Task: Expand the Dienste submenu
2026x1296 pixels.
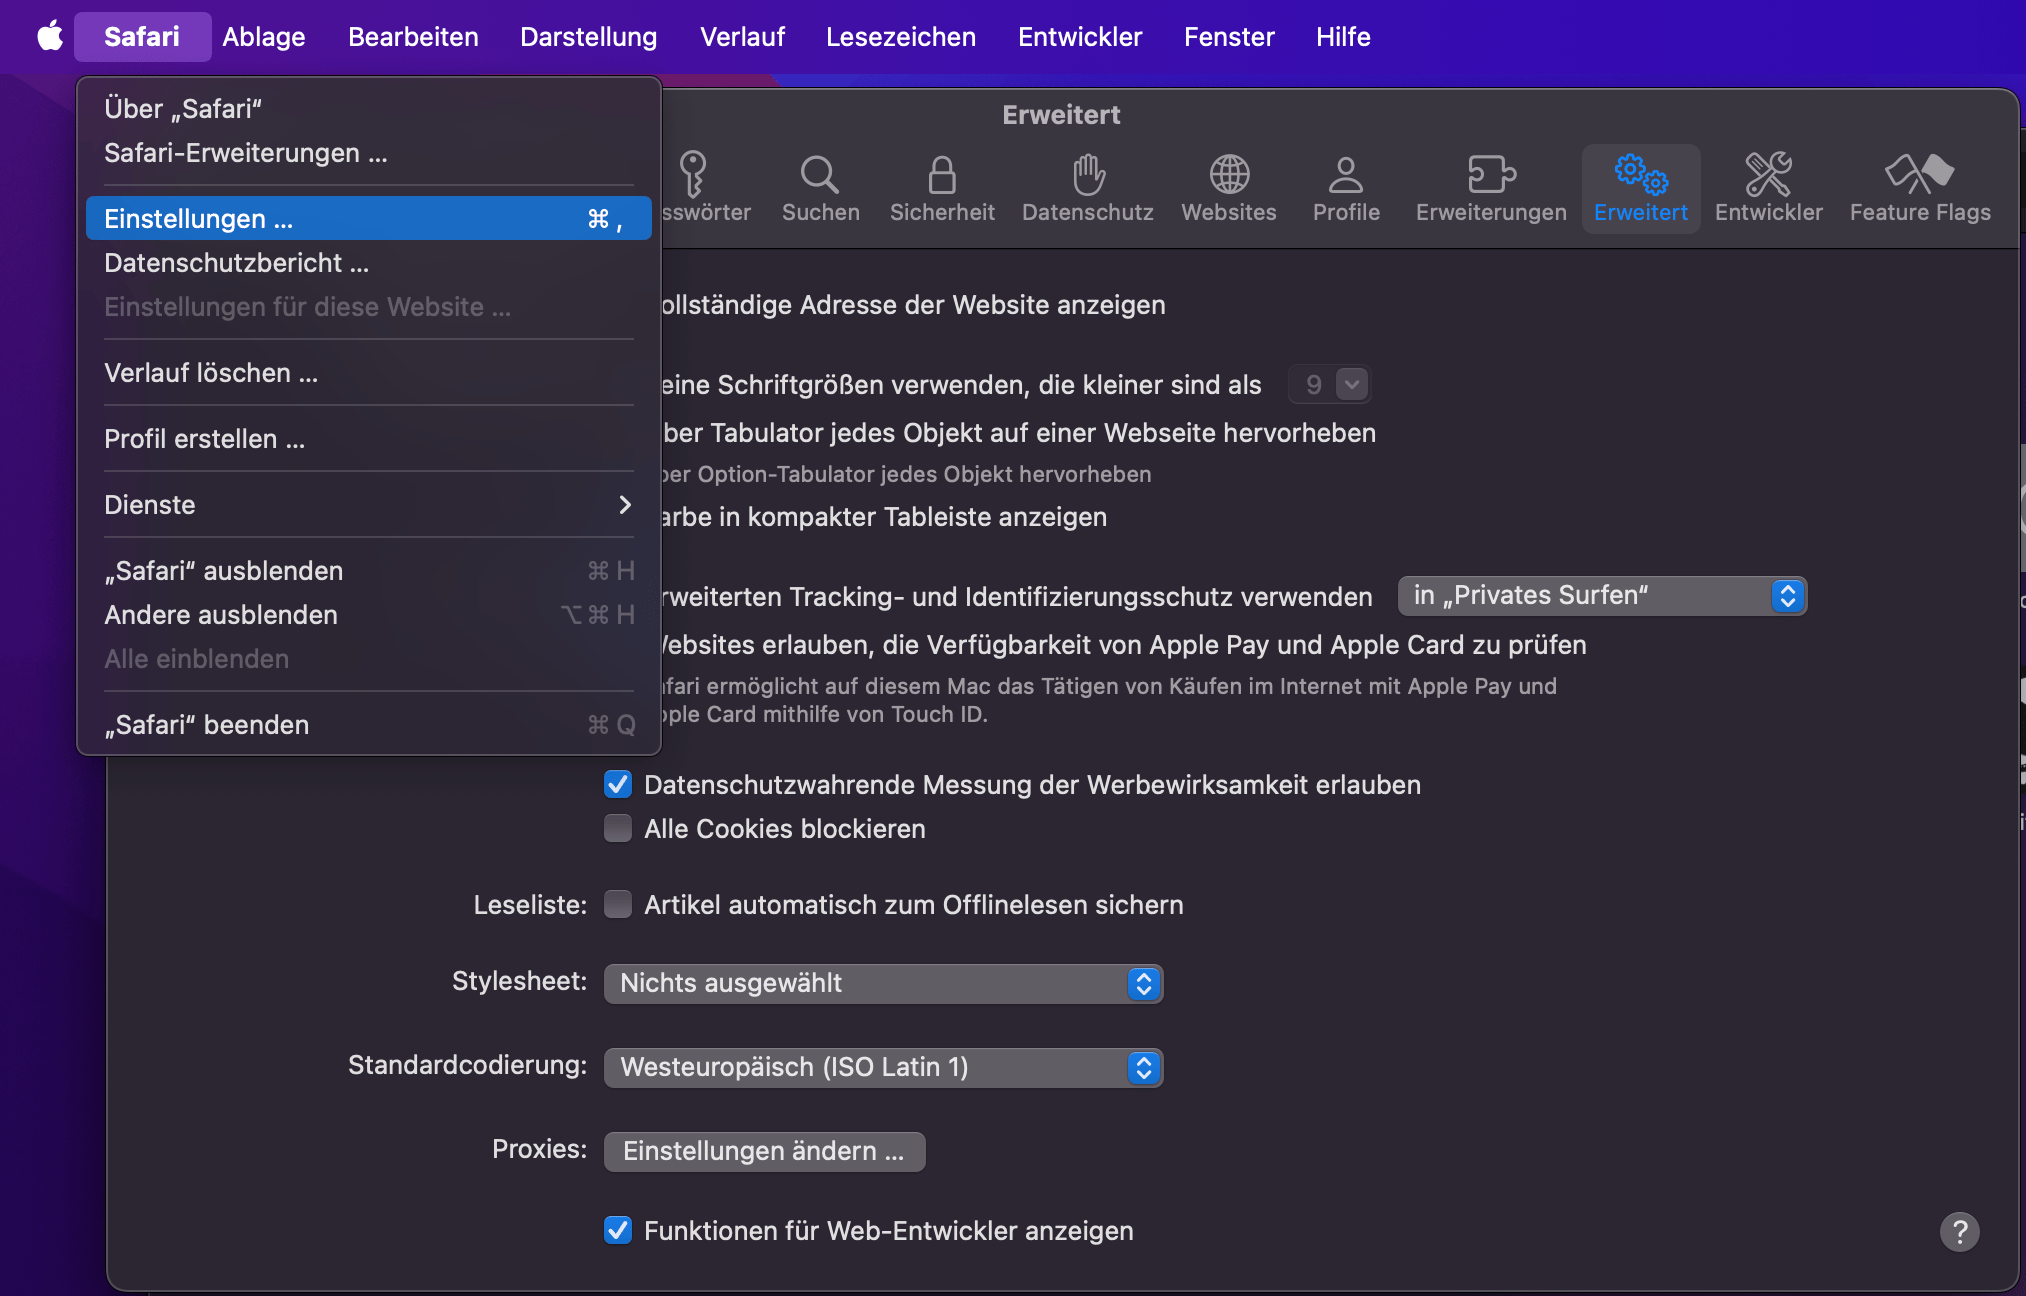Action: point(368,505)
